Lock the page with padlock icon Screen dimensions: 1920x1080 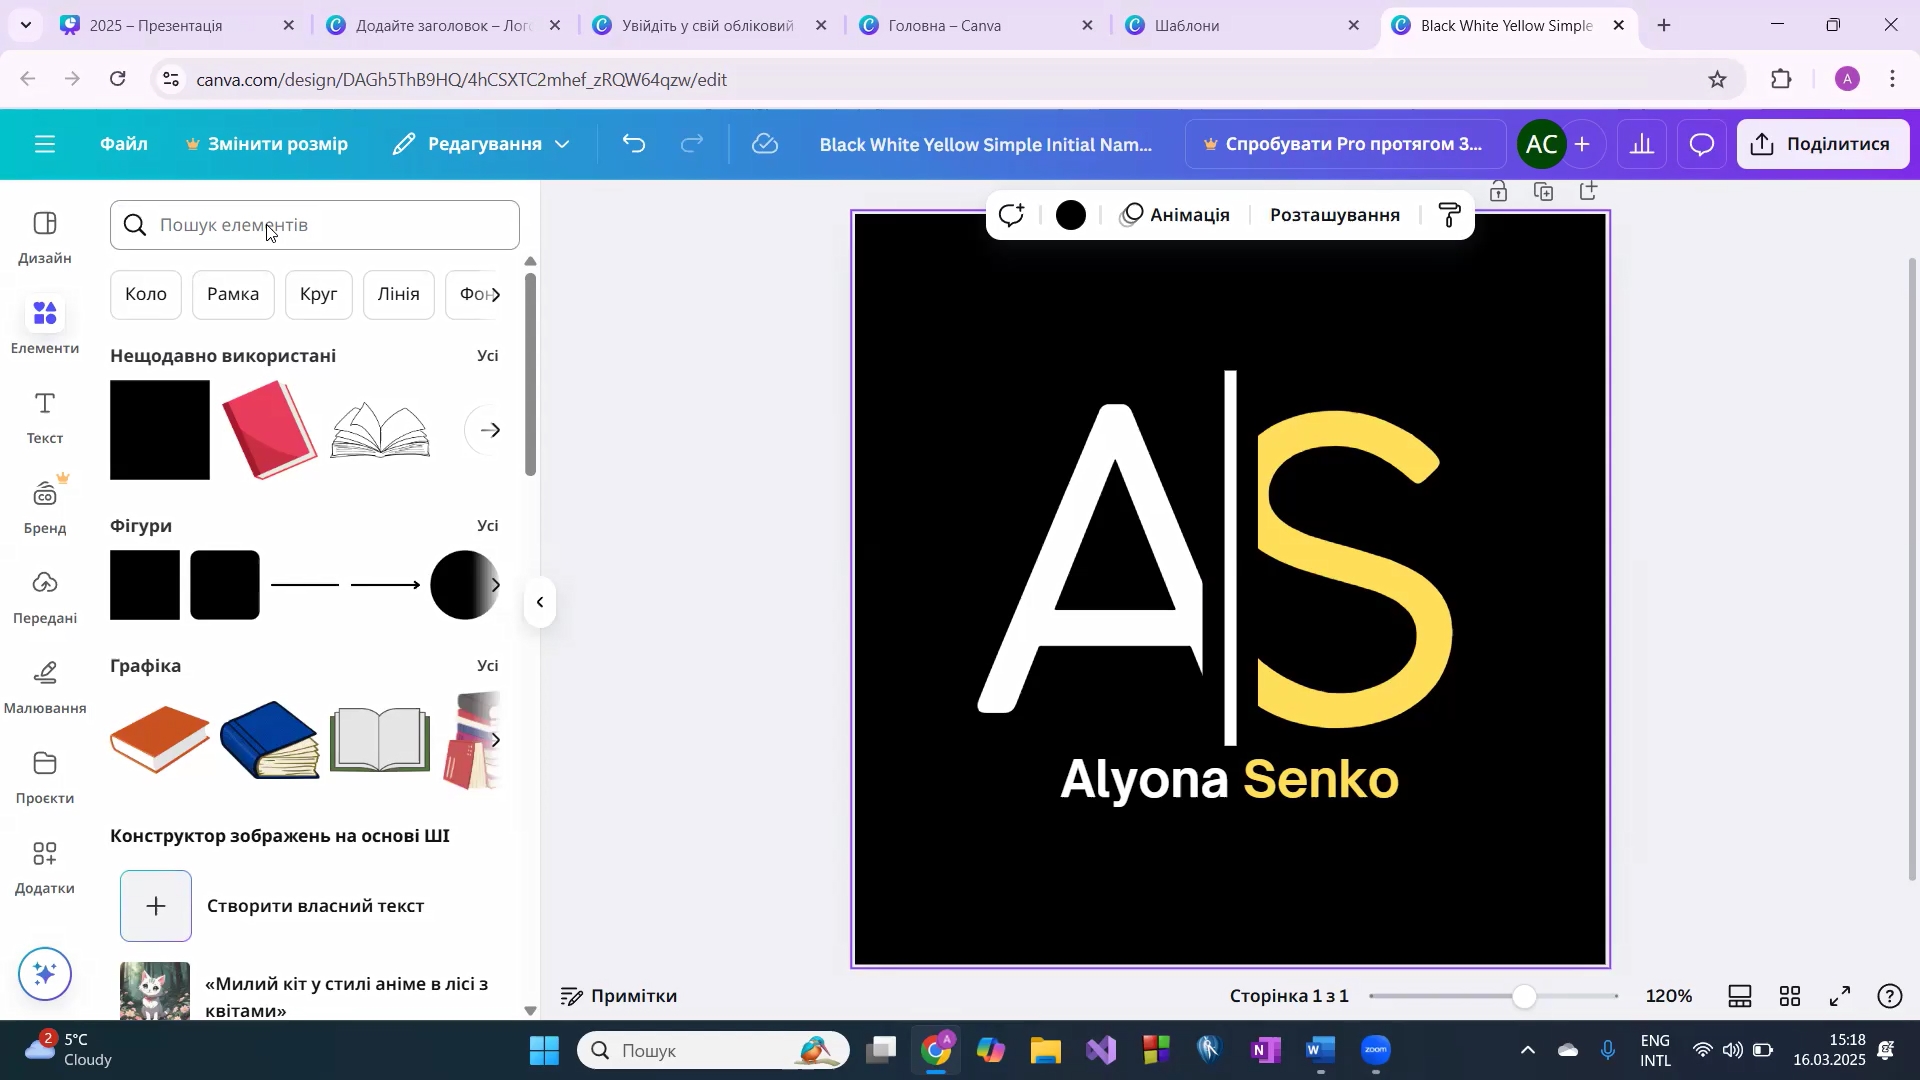[1497, 191]
